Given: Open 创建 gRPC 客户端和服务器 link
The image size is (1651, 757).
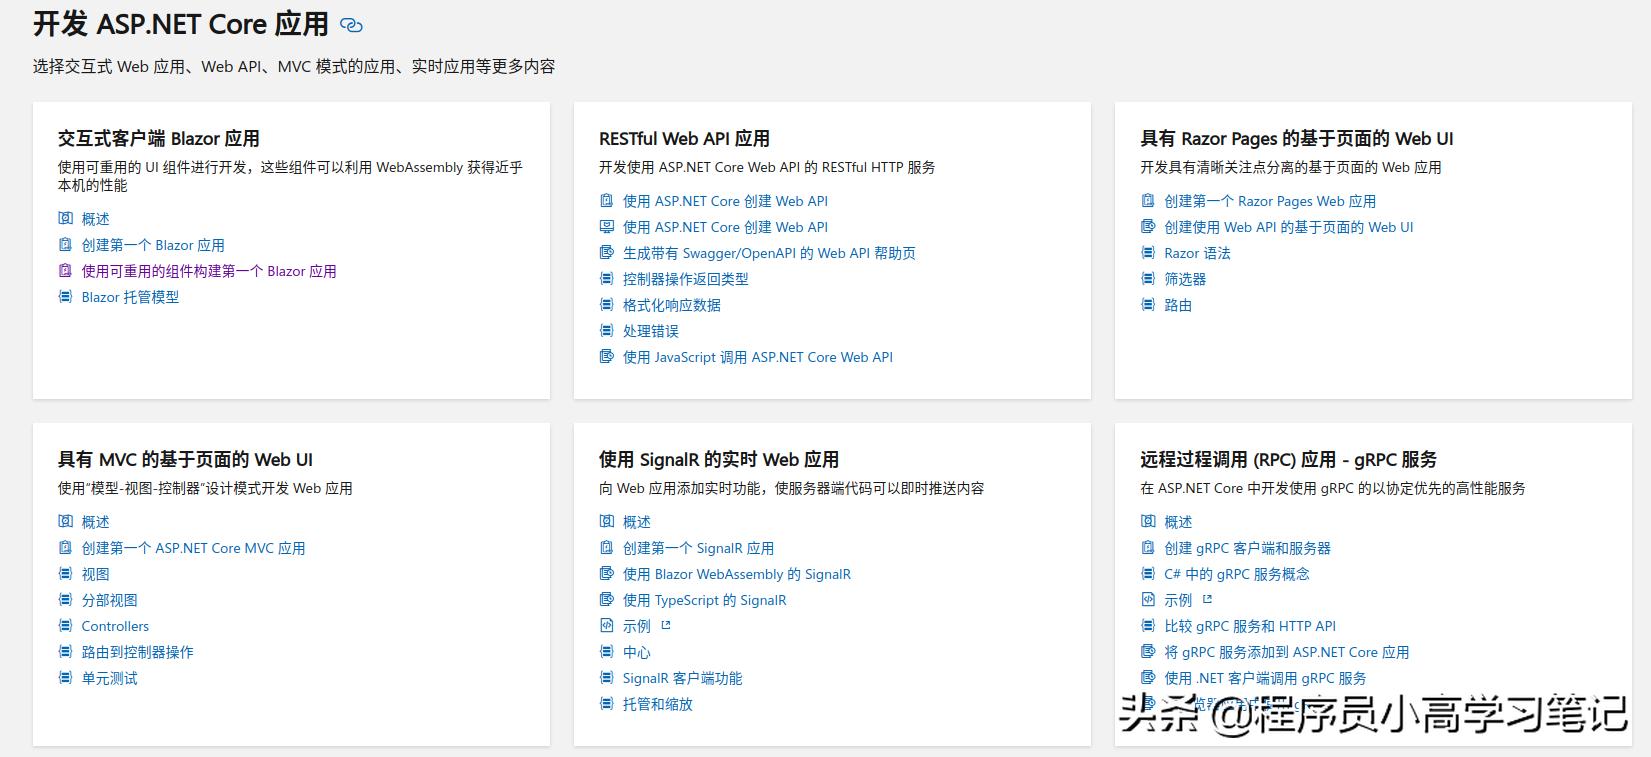Looking at the screenshot, I should 1248,548.
